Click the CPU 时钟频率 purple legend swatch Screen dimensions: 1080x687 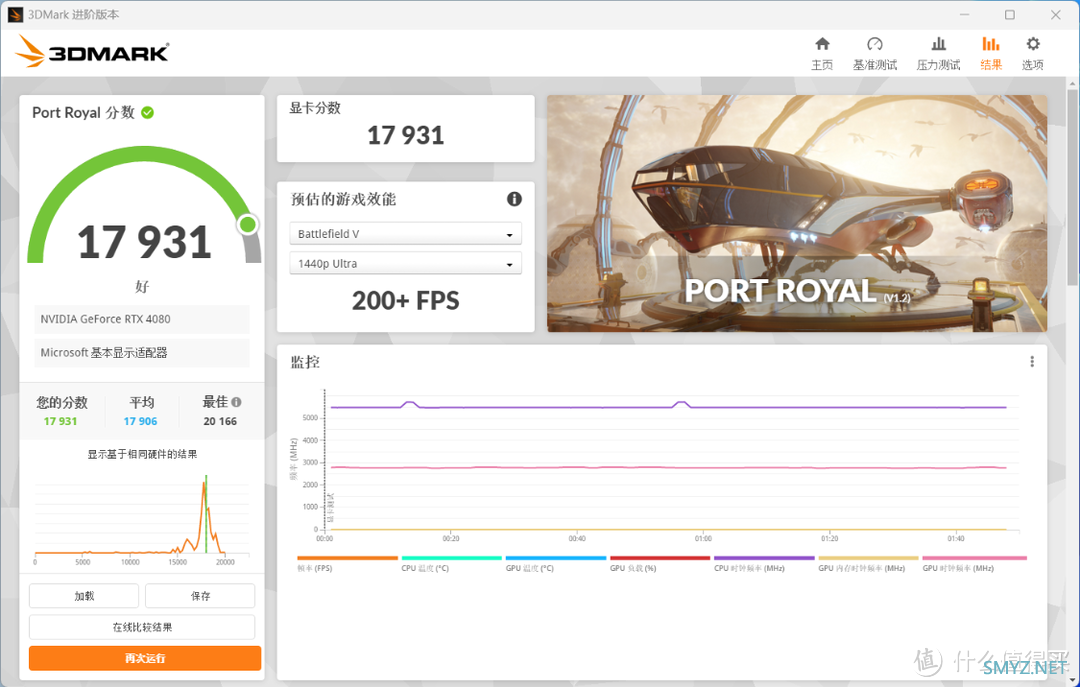point(764,558)
